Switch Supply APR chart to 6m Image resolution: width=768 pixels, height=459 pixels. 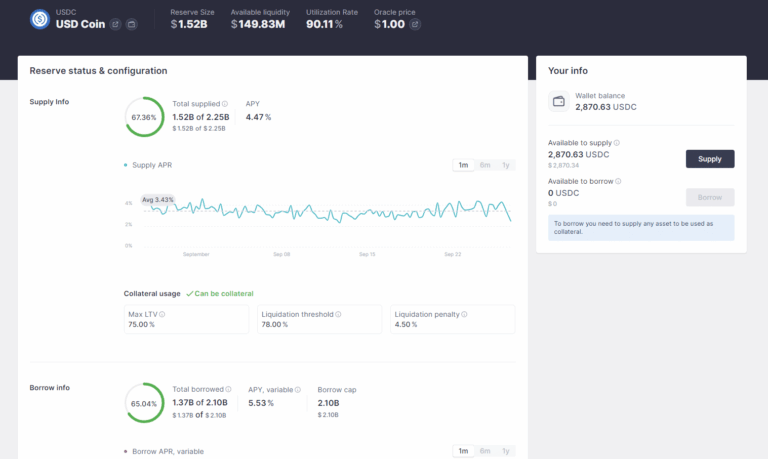[485, 165]
